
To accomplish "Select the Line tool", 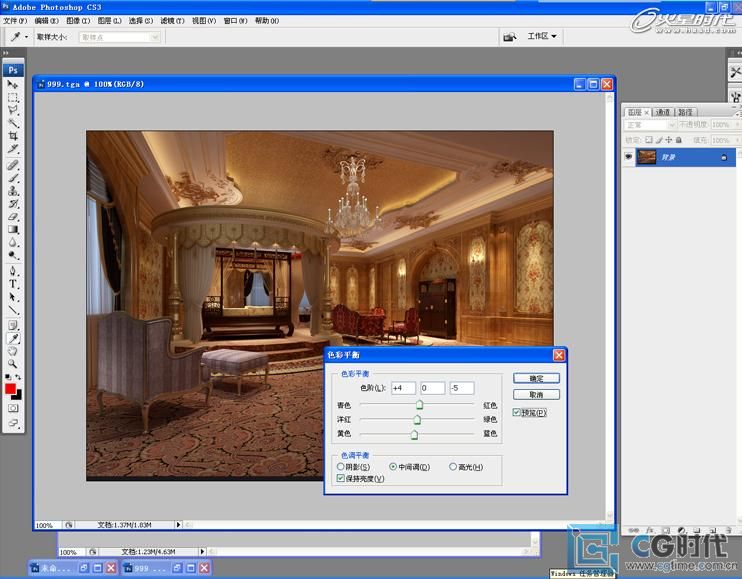I will tap(13, 310).
